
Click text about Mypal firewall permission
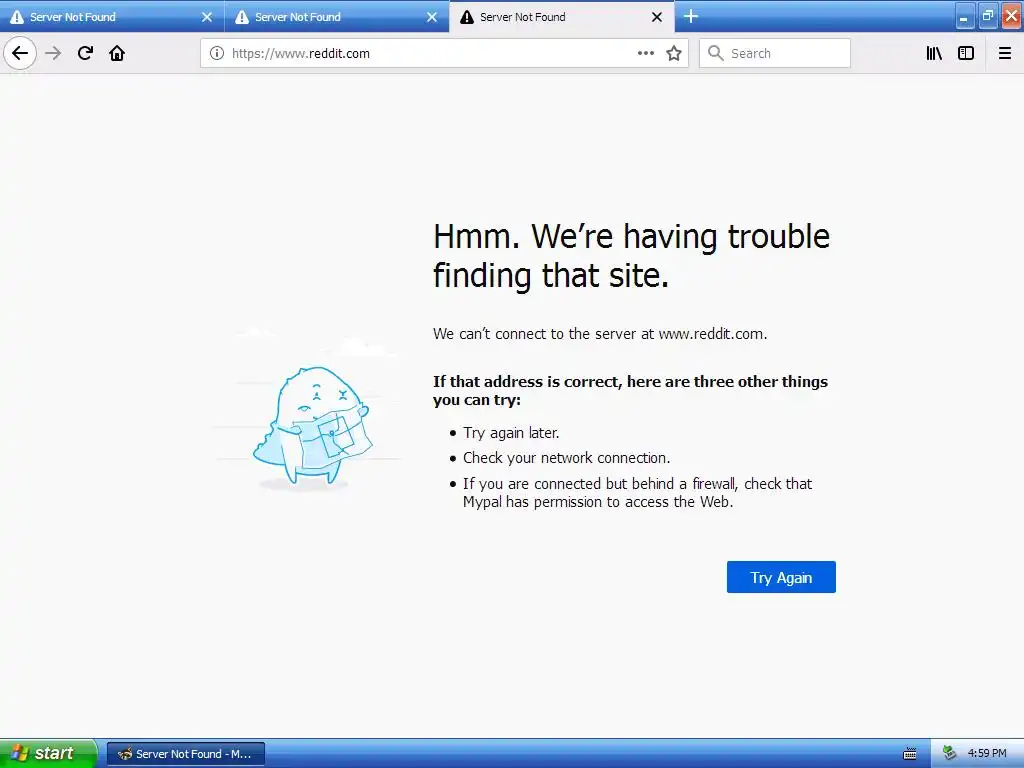coord(637,493)
